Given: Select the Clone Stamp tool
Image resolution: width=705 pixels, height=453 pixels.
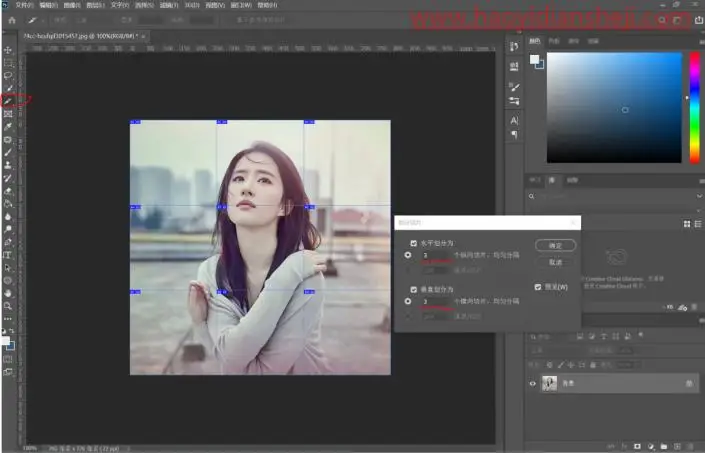Looking at the screenshot, I should point(8,165).
